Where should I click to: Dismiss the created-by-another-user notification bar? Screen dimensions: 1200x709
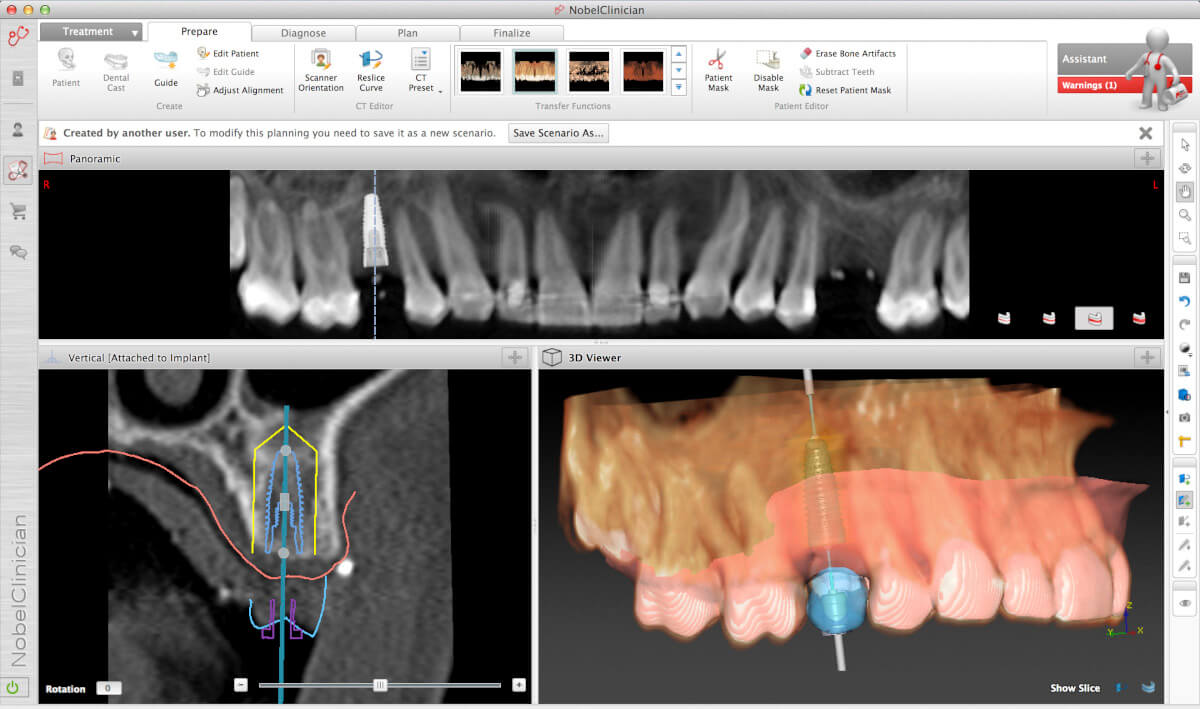coord(1146,133)
